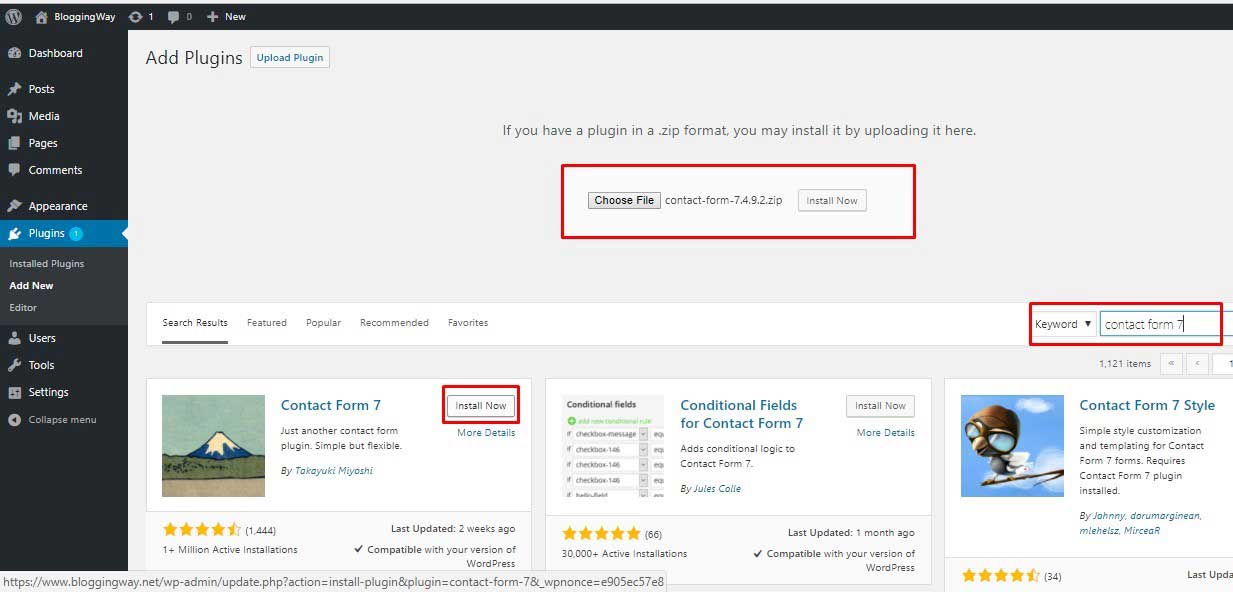
Task: Click the Media library icon
Action: 14,116
